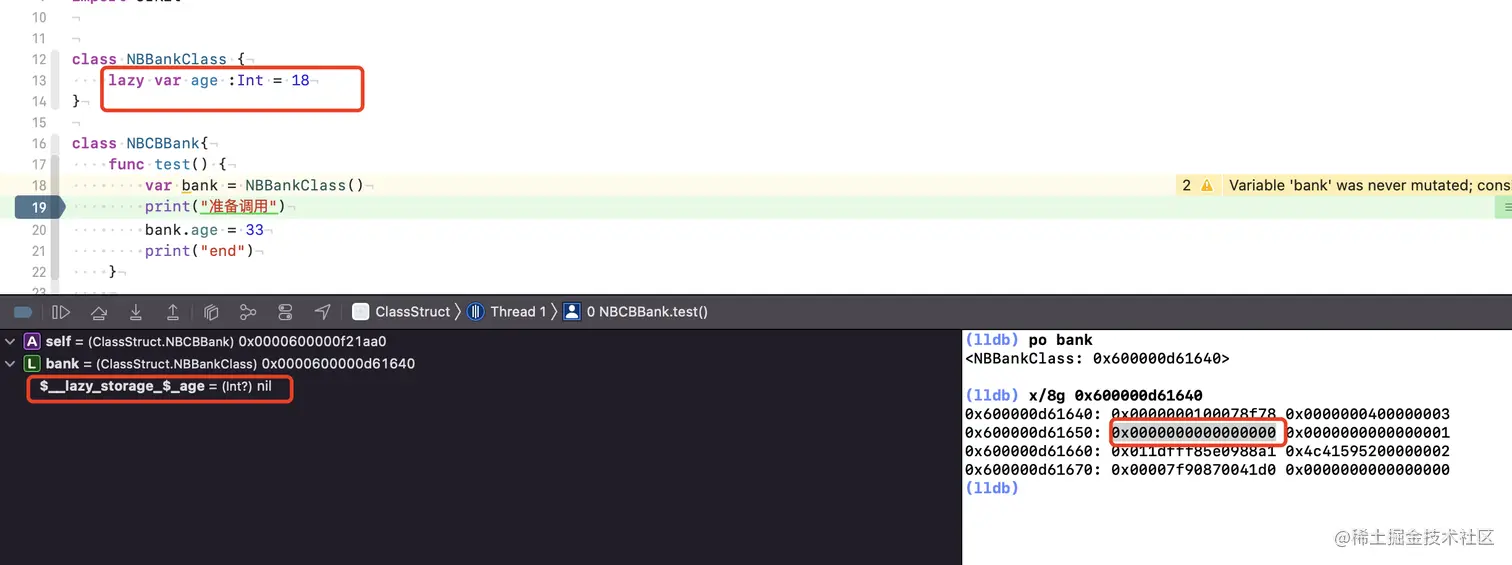Click 'NBBankClass' class name on line 12
The height and width of the screenshot is (565, 1512).
[x=176, y=59]
